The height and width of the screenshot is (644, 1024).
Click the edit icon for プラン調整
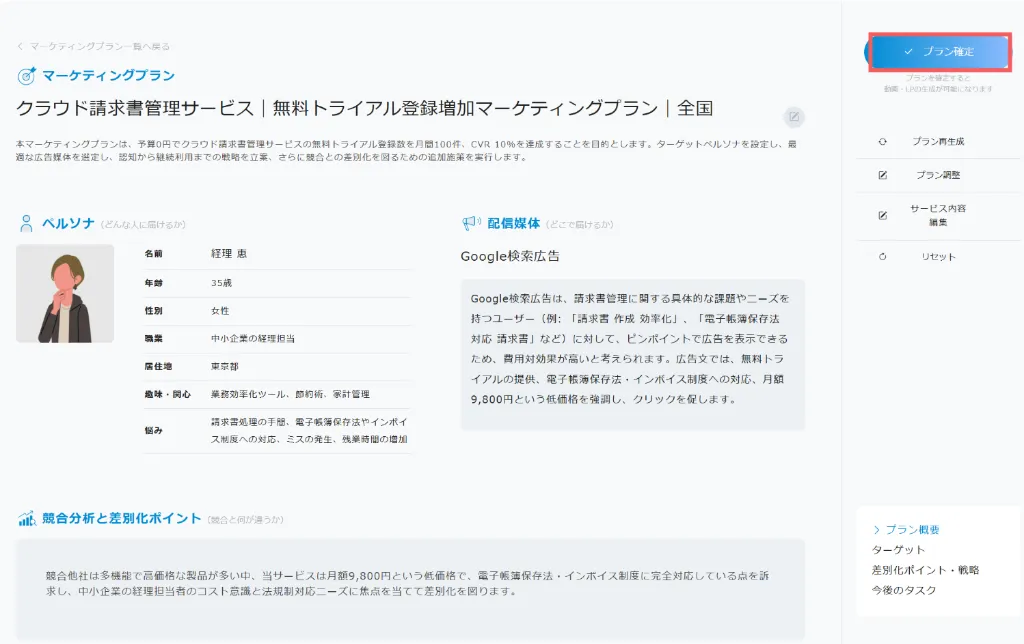[882, 175]
